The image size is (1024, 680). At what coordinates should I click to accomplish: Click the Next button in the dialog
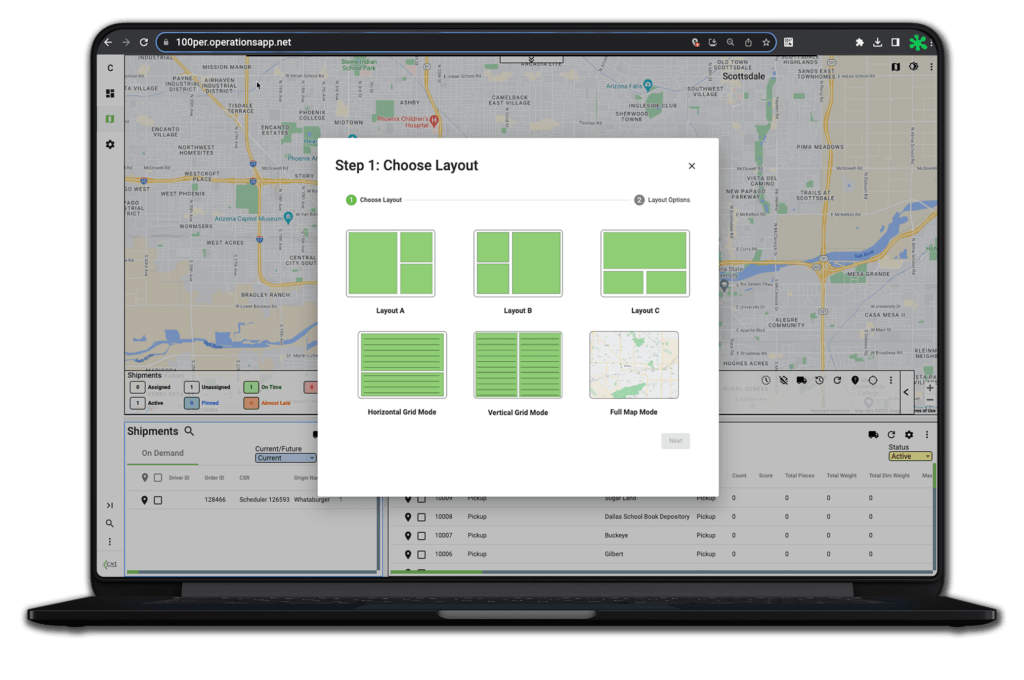[675, 440]
